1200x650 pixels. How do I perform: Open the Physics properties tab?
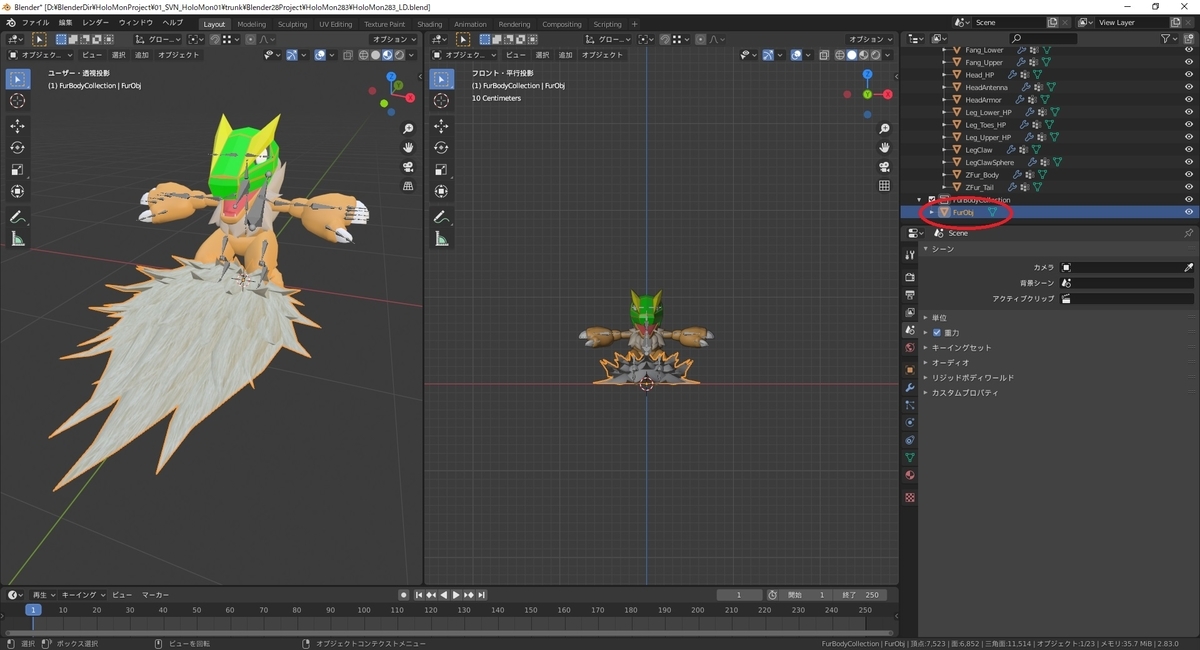pos(910,422)
